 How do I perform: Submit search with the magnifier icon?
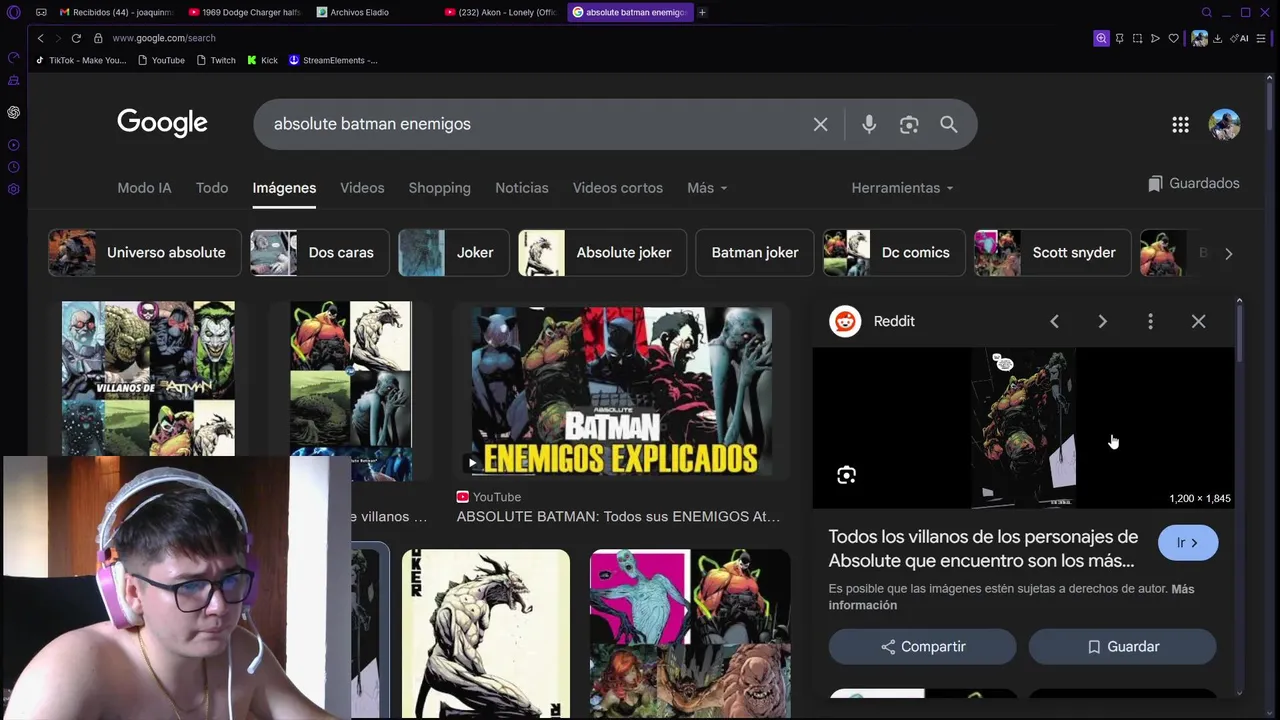click(948, 124)
